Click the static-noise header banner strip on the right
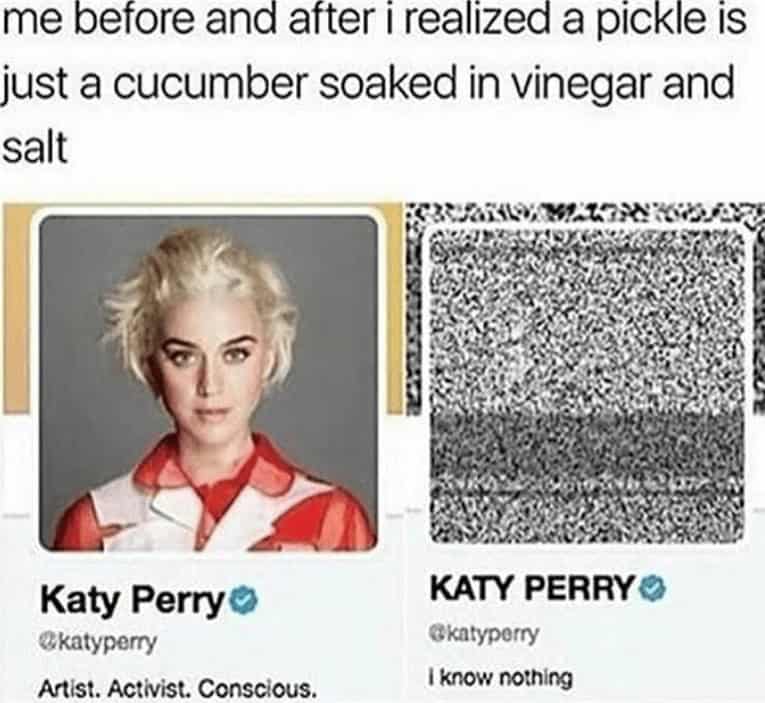Image resolution: width=765 pixels, height=703 pixels. pos(581,215)
